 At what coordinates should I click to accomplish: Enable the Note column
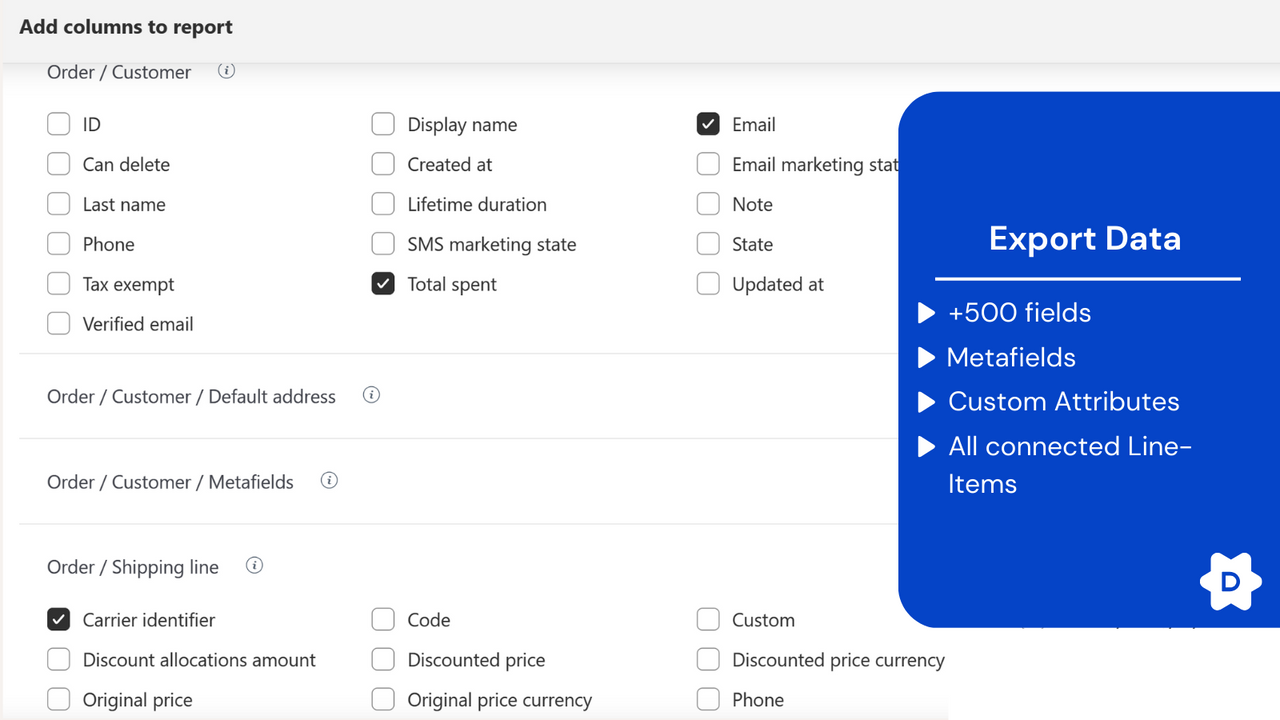708,204
